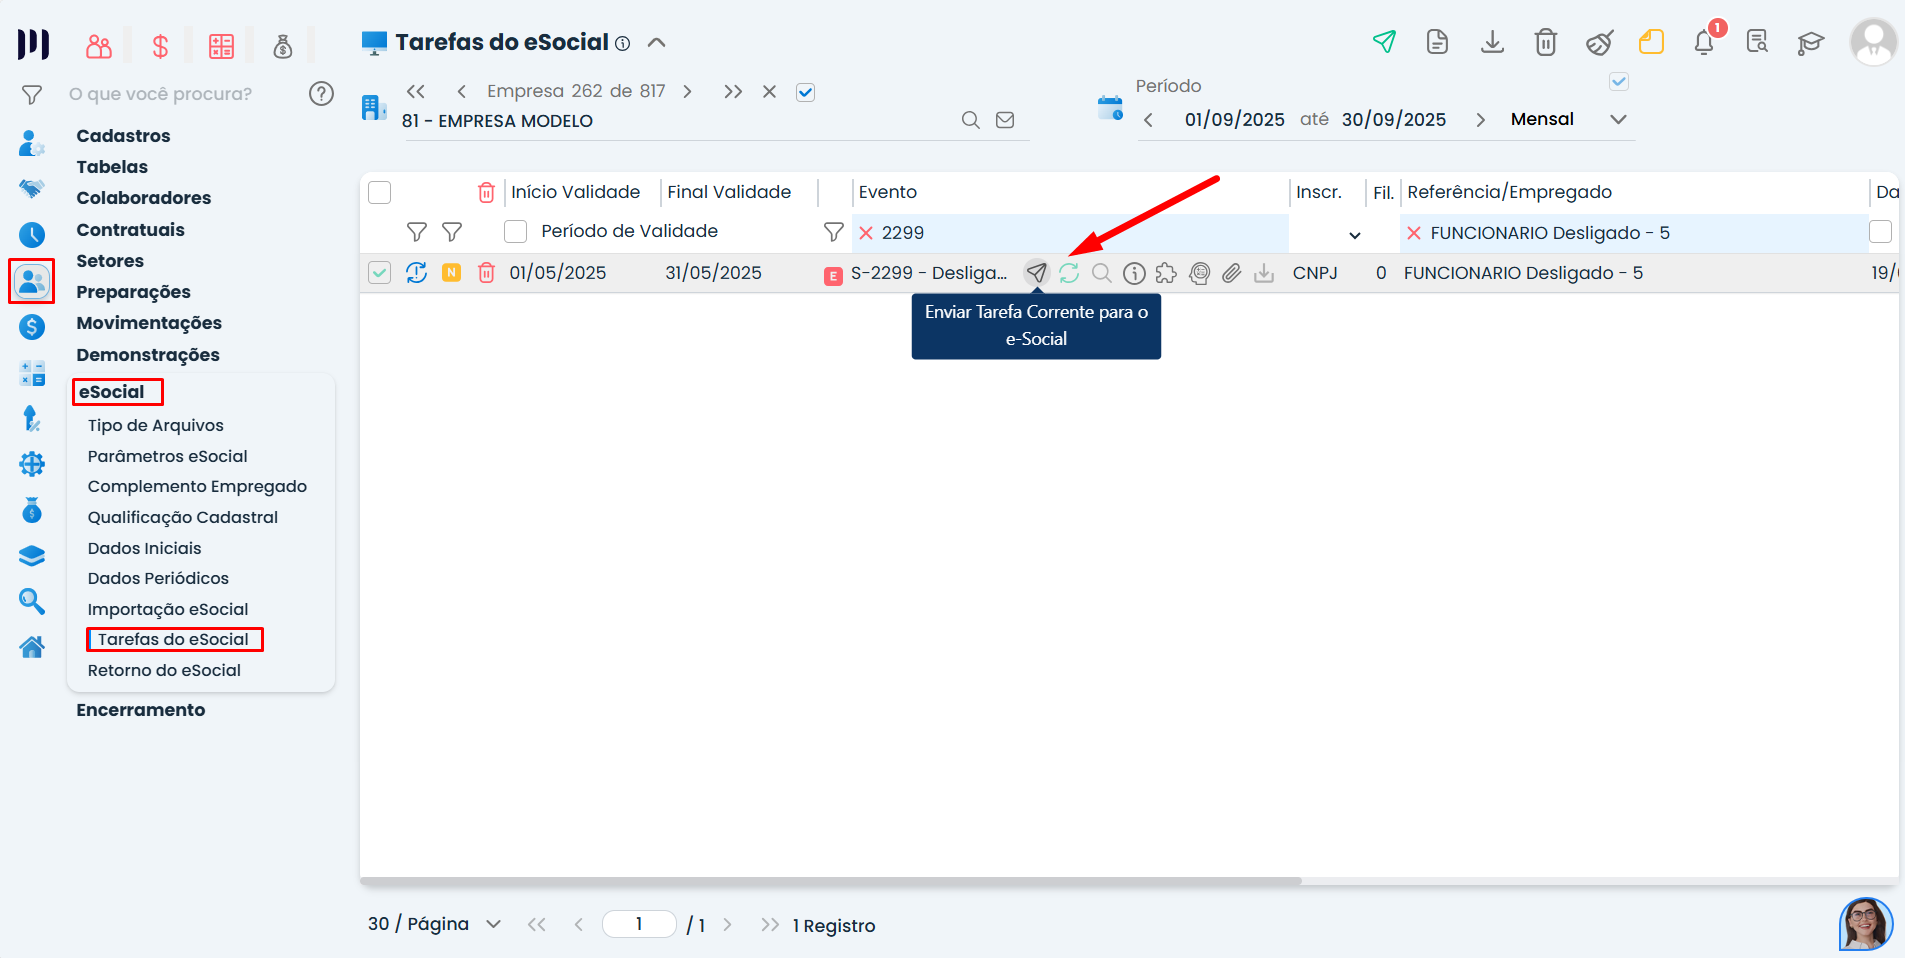Screen dimensions: 1905x958
Task: Open the notifications bell
Action: tap(1704, 42)
